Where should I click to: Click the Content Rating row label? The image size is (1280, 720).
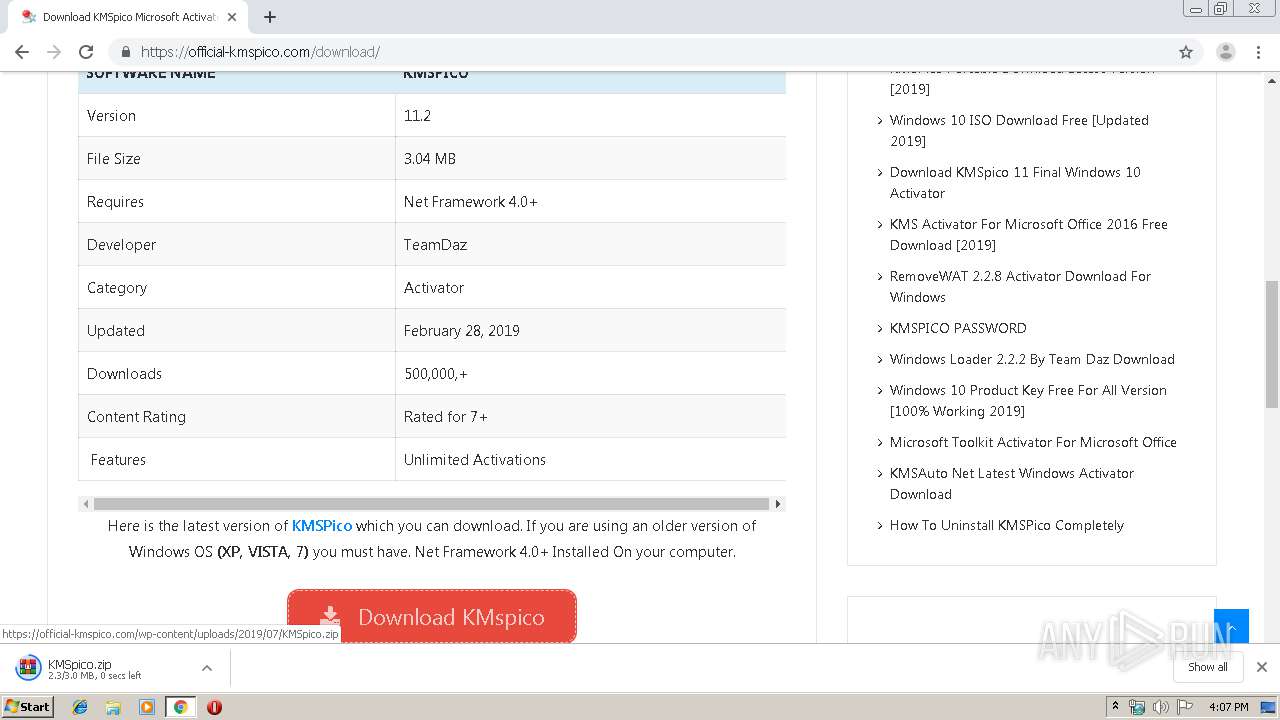(136, 417)
